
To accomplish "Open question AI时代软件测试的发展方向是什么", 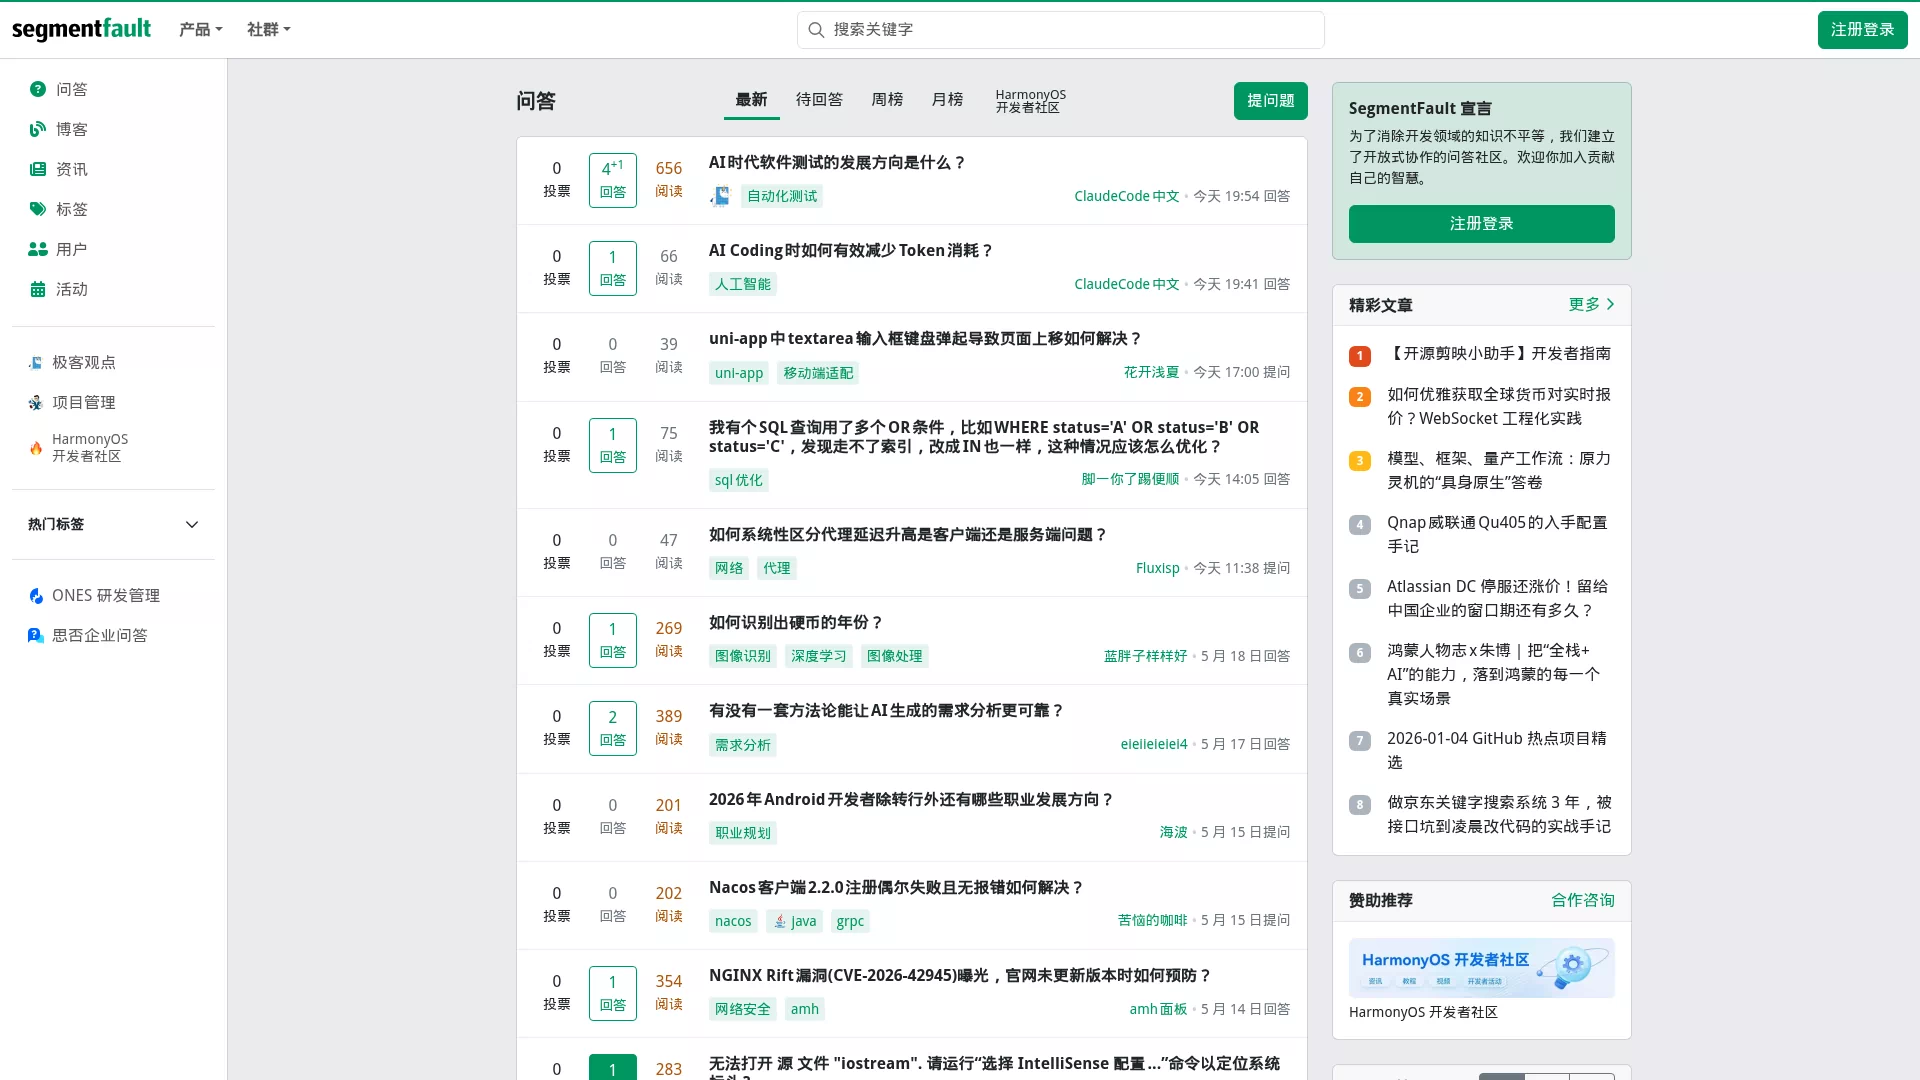I will 837,162.
